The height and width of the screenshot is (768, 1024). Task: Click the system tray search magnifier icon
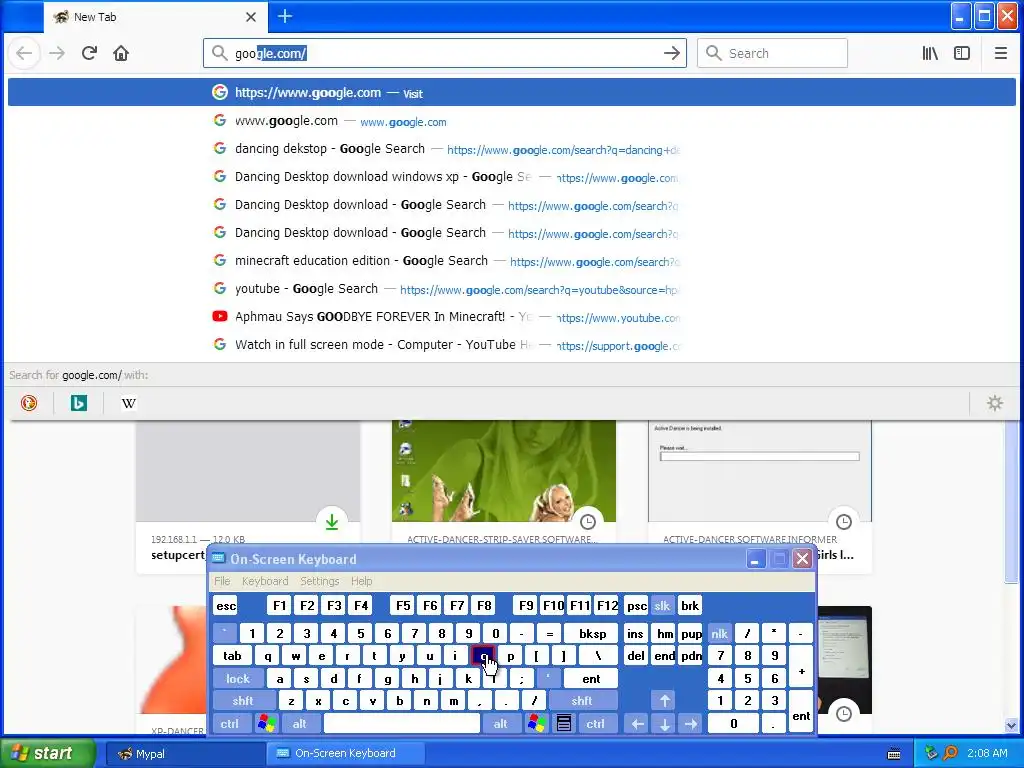click(951, 753)
